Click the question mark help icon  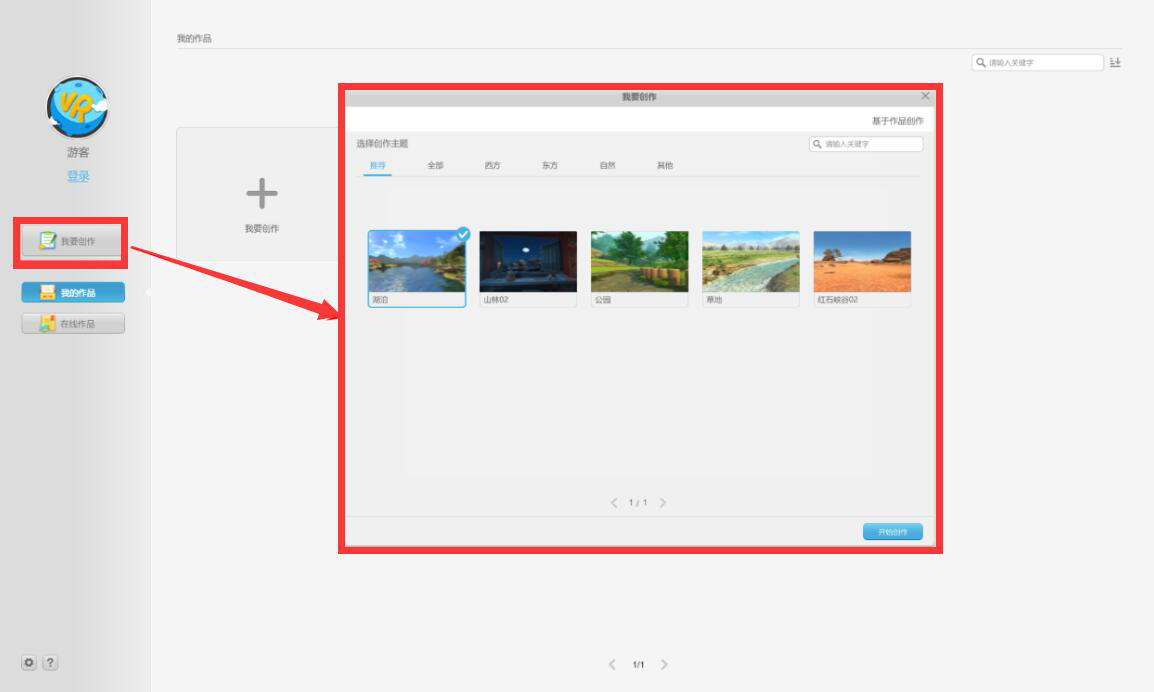[50, 663]
